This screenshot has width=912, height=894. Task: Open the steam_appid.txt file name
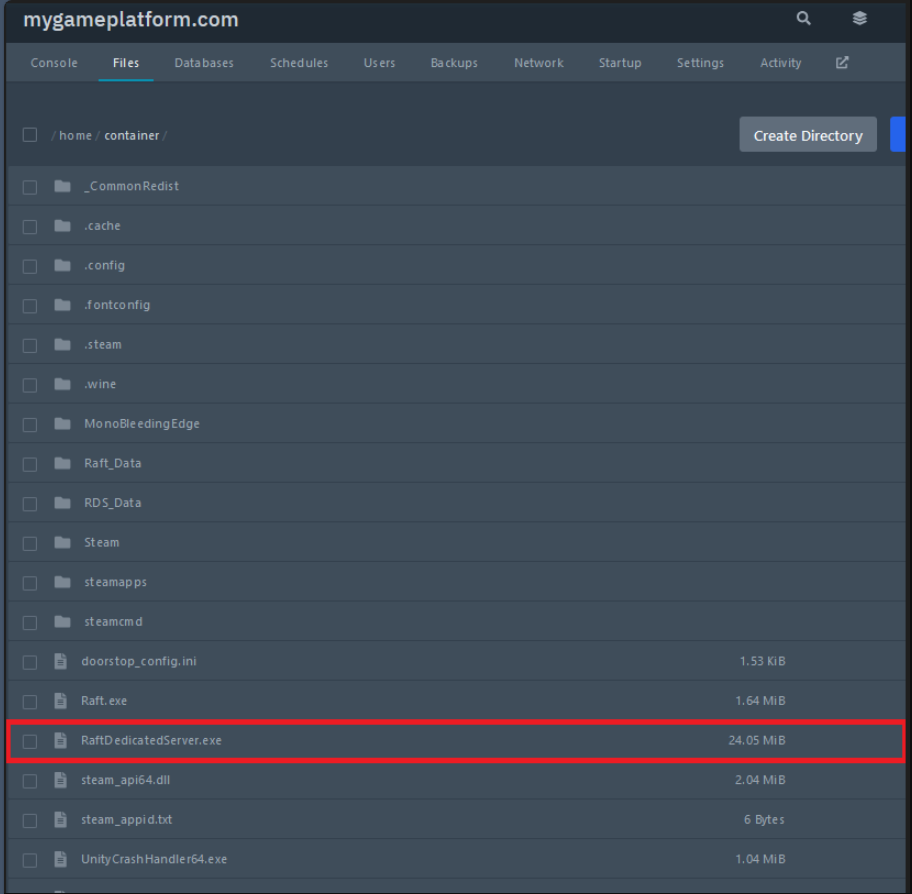click(127, 820)
